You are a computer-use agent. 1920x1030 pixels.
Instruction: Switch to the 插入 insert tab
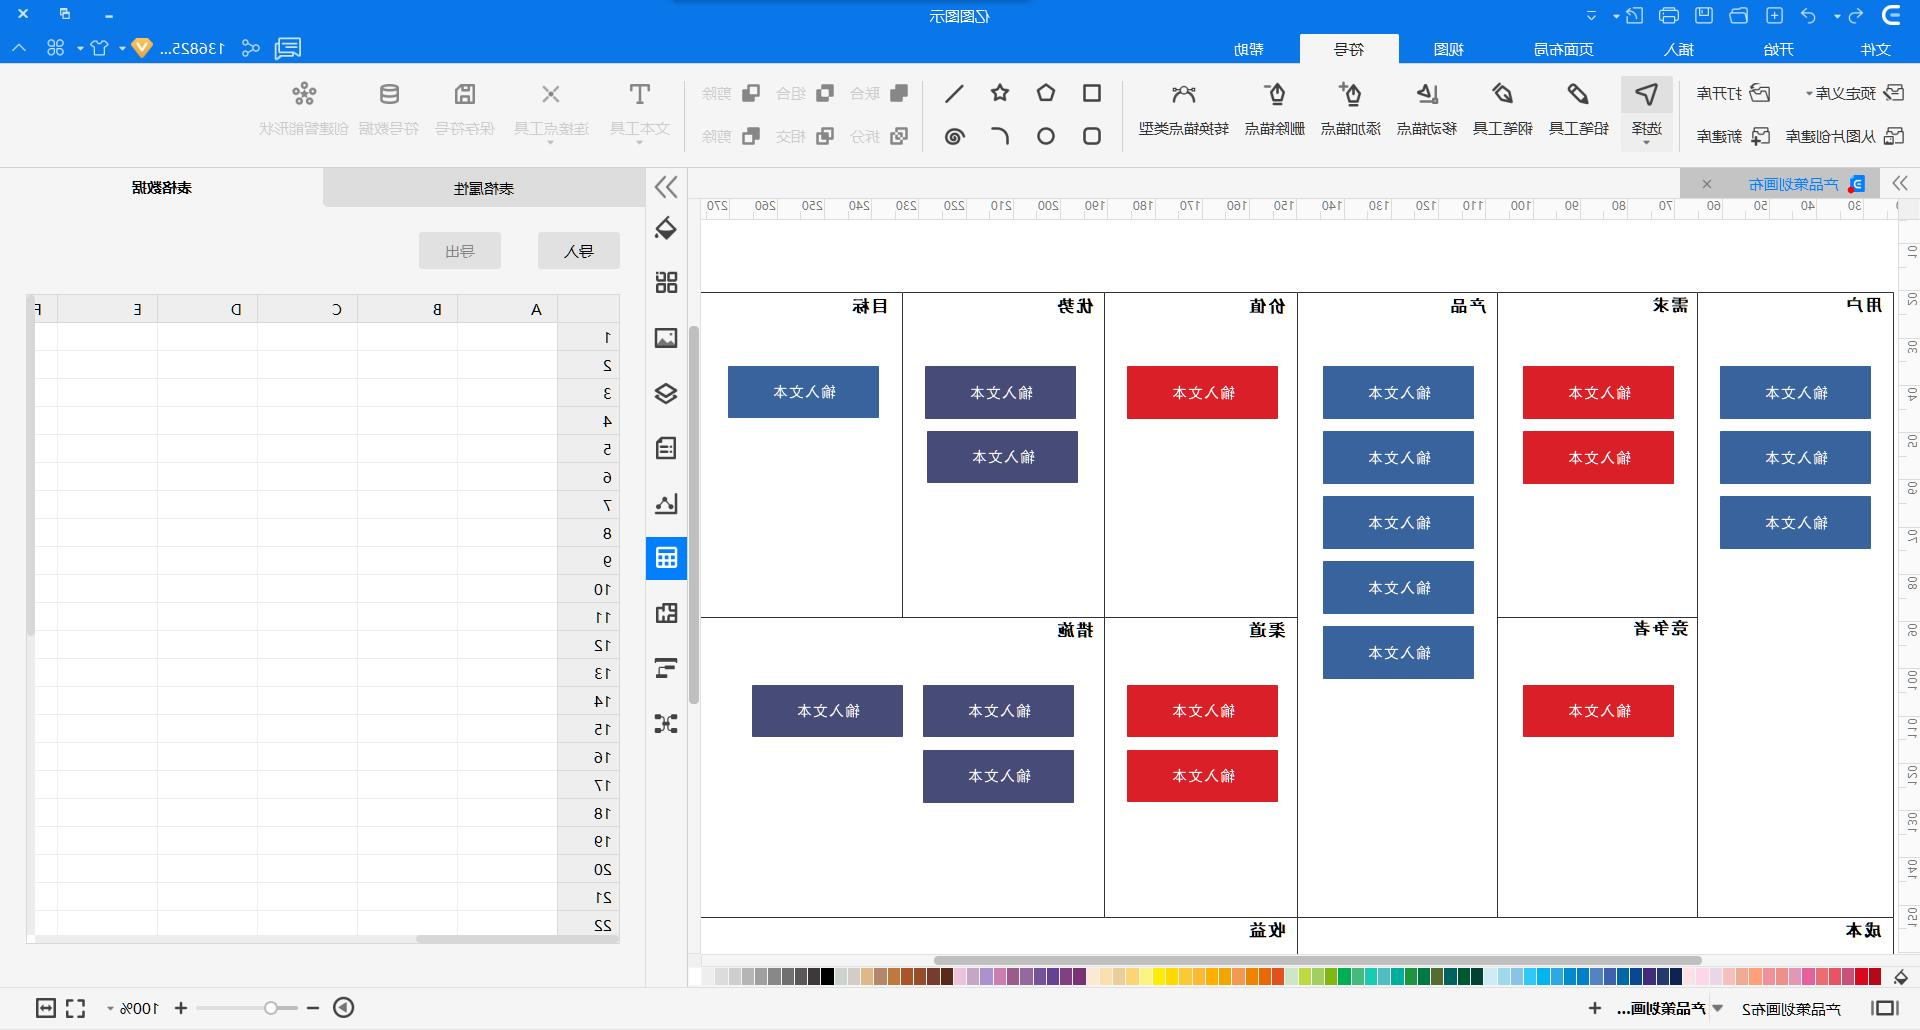point(1679,49)
